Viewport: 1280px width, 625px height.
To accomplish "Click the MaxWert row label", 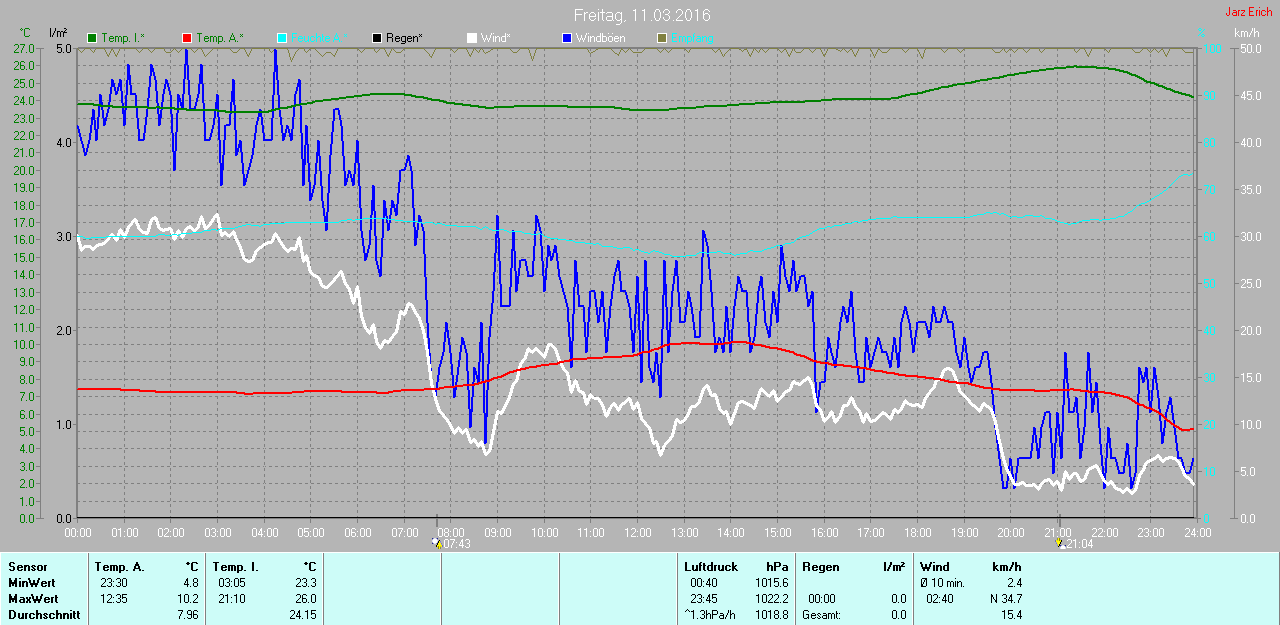I will (x=33, y=599).
